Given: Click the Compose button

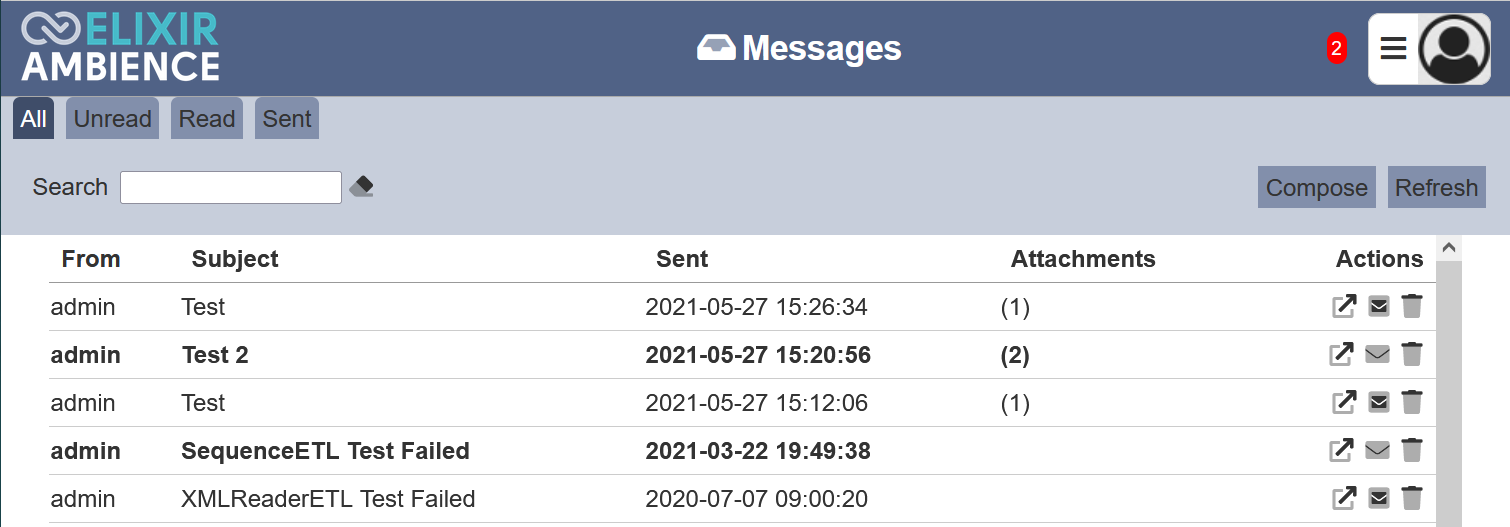Looking at the screenshot, I should tap(1316, 188).
